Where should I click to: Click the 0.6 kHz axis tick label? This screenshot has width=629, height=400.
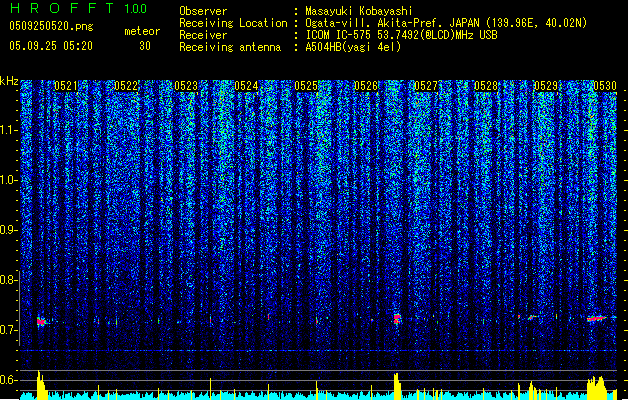tap(8, 380)
